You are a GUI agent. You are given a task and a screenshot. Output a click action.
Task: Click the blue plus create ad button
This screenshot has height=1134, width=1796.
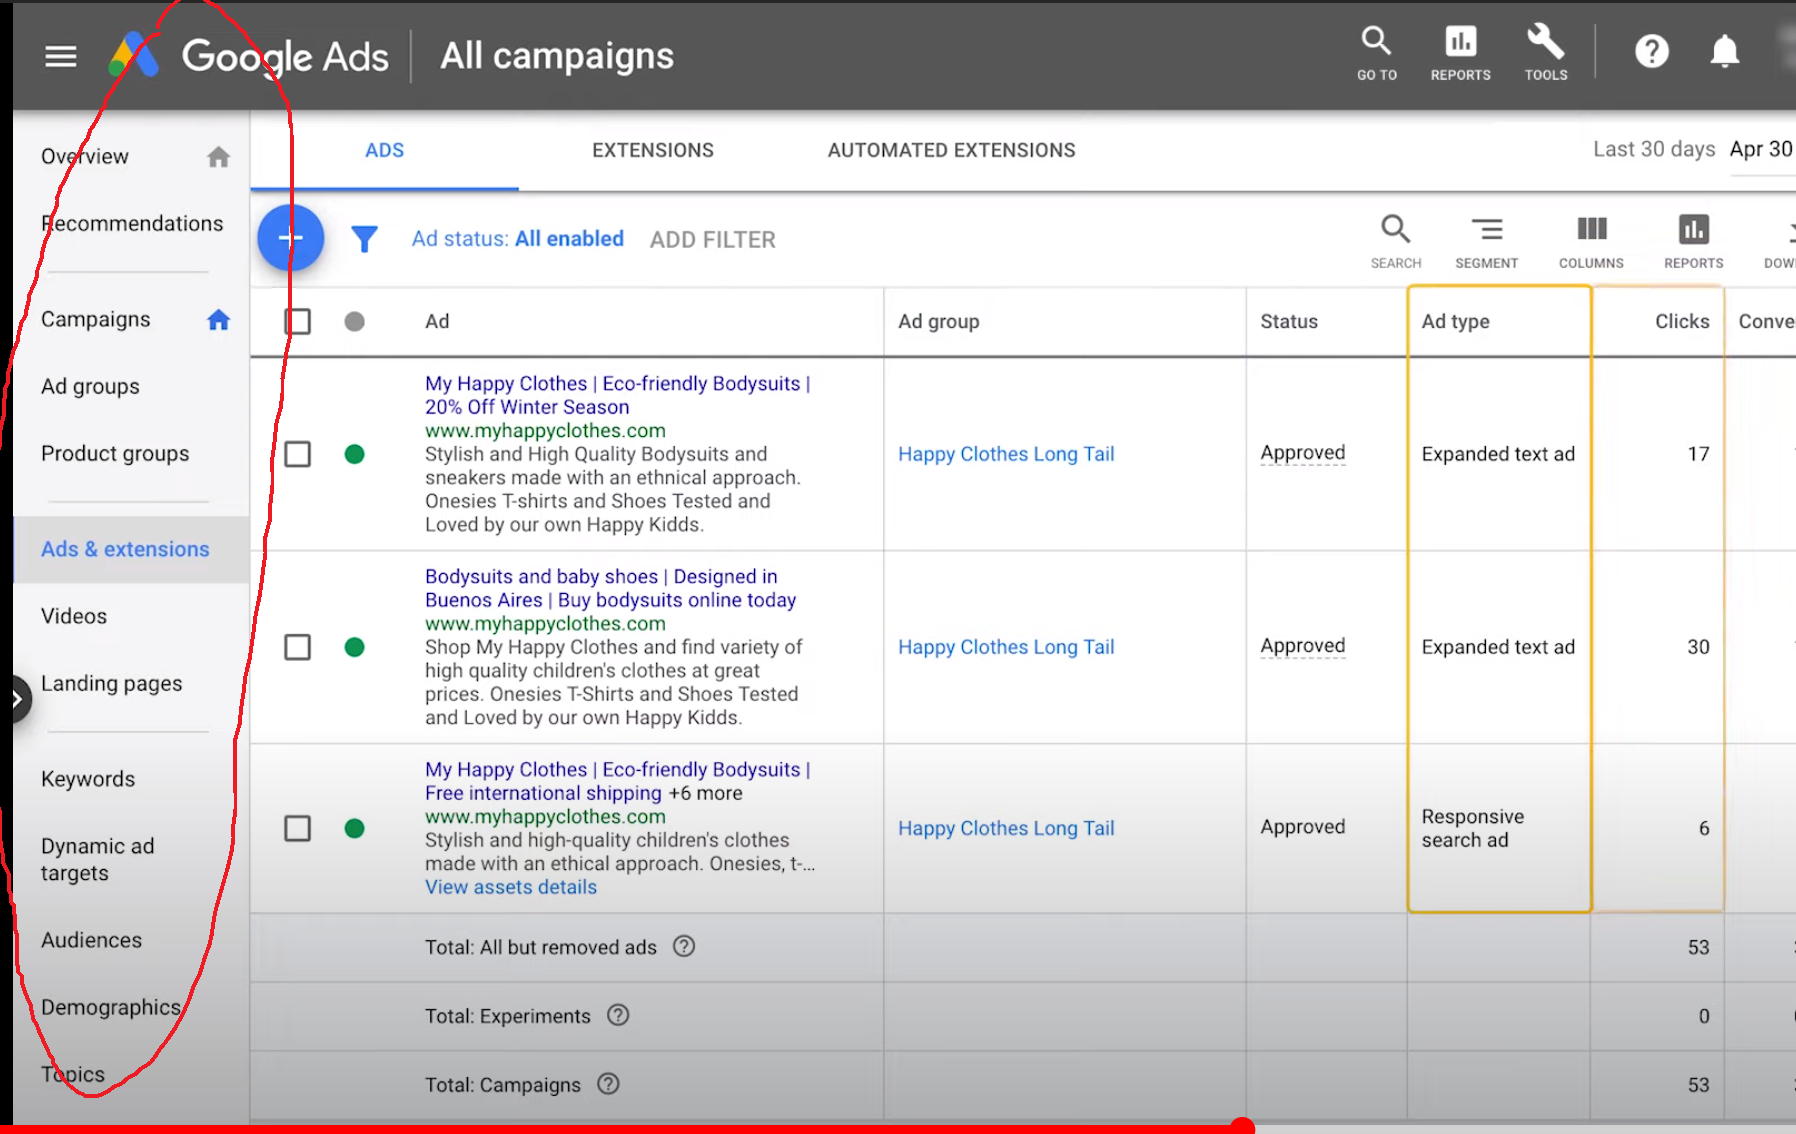click(x=290, y=239)
